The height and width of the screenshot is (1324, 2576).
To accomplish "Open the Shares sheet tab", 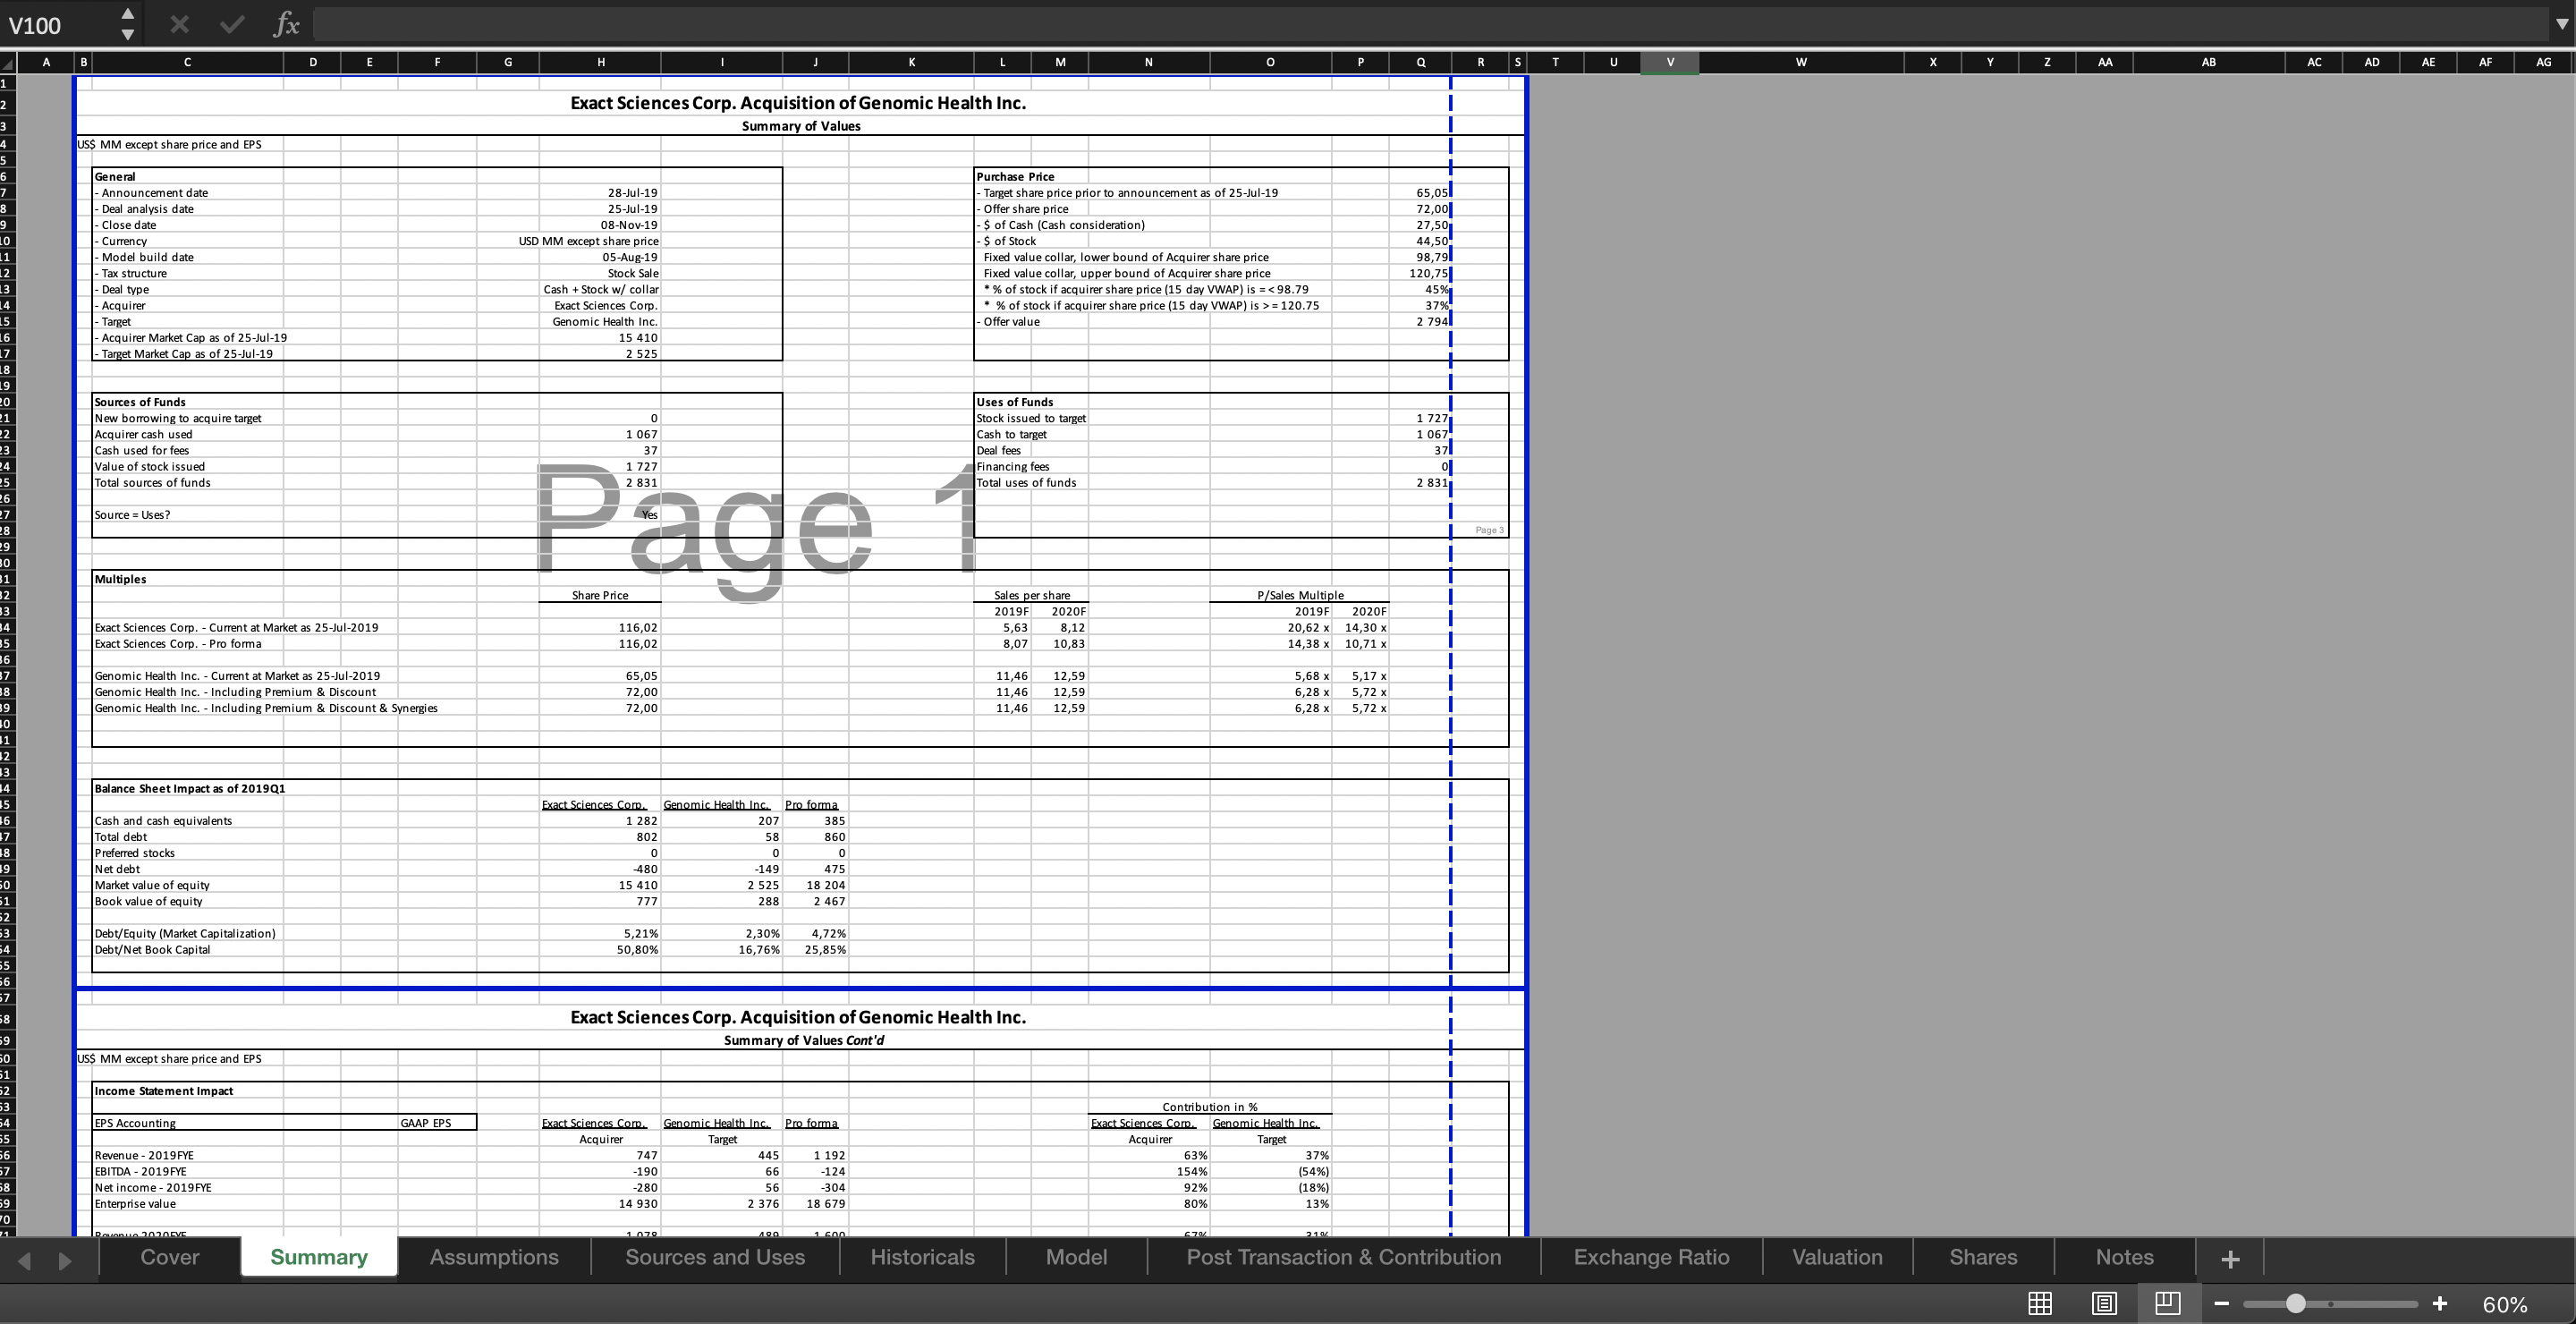I will [x=1983, y=1257].
